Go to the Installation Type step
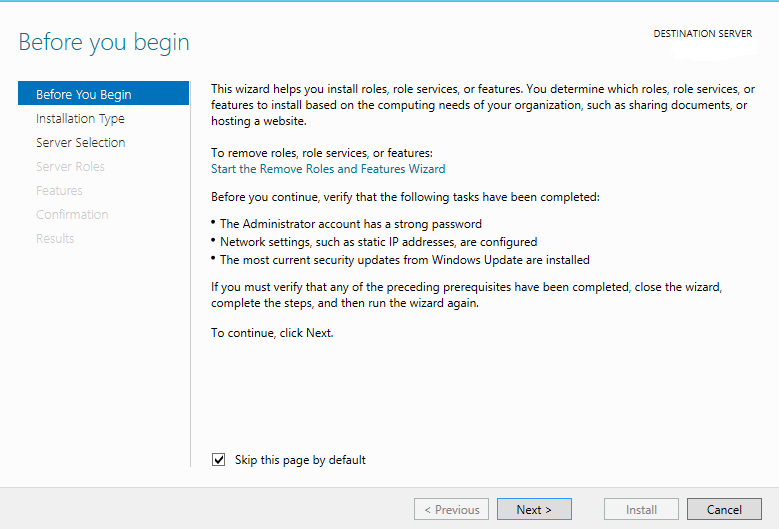 click(80, 119)
